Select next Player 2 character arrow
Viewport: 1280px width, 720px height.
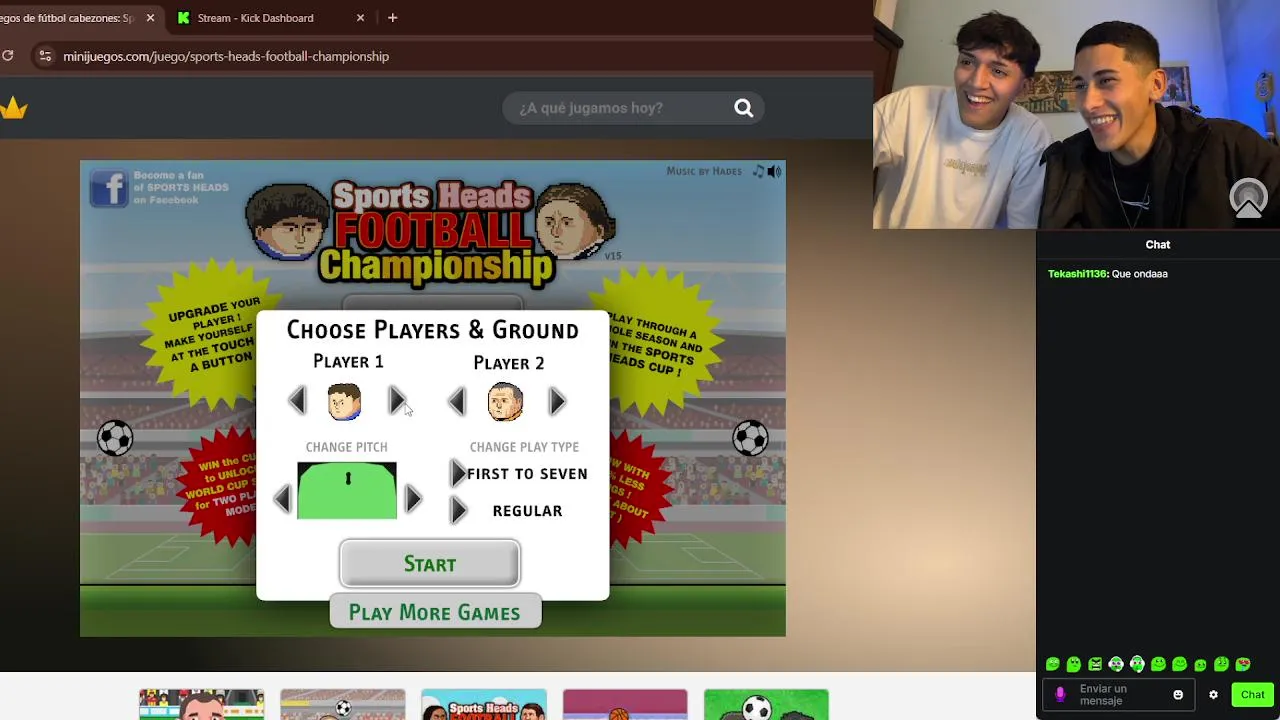[557, 402]
